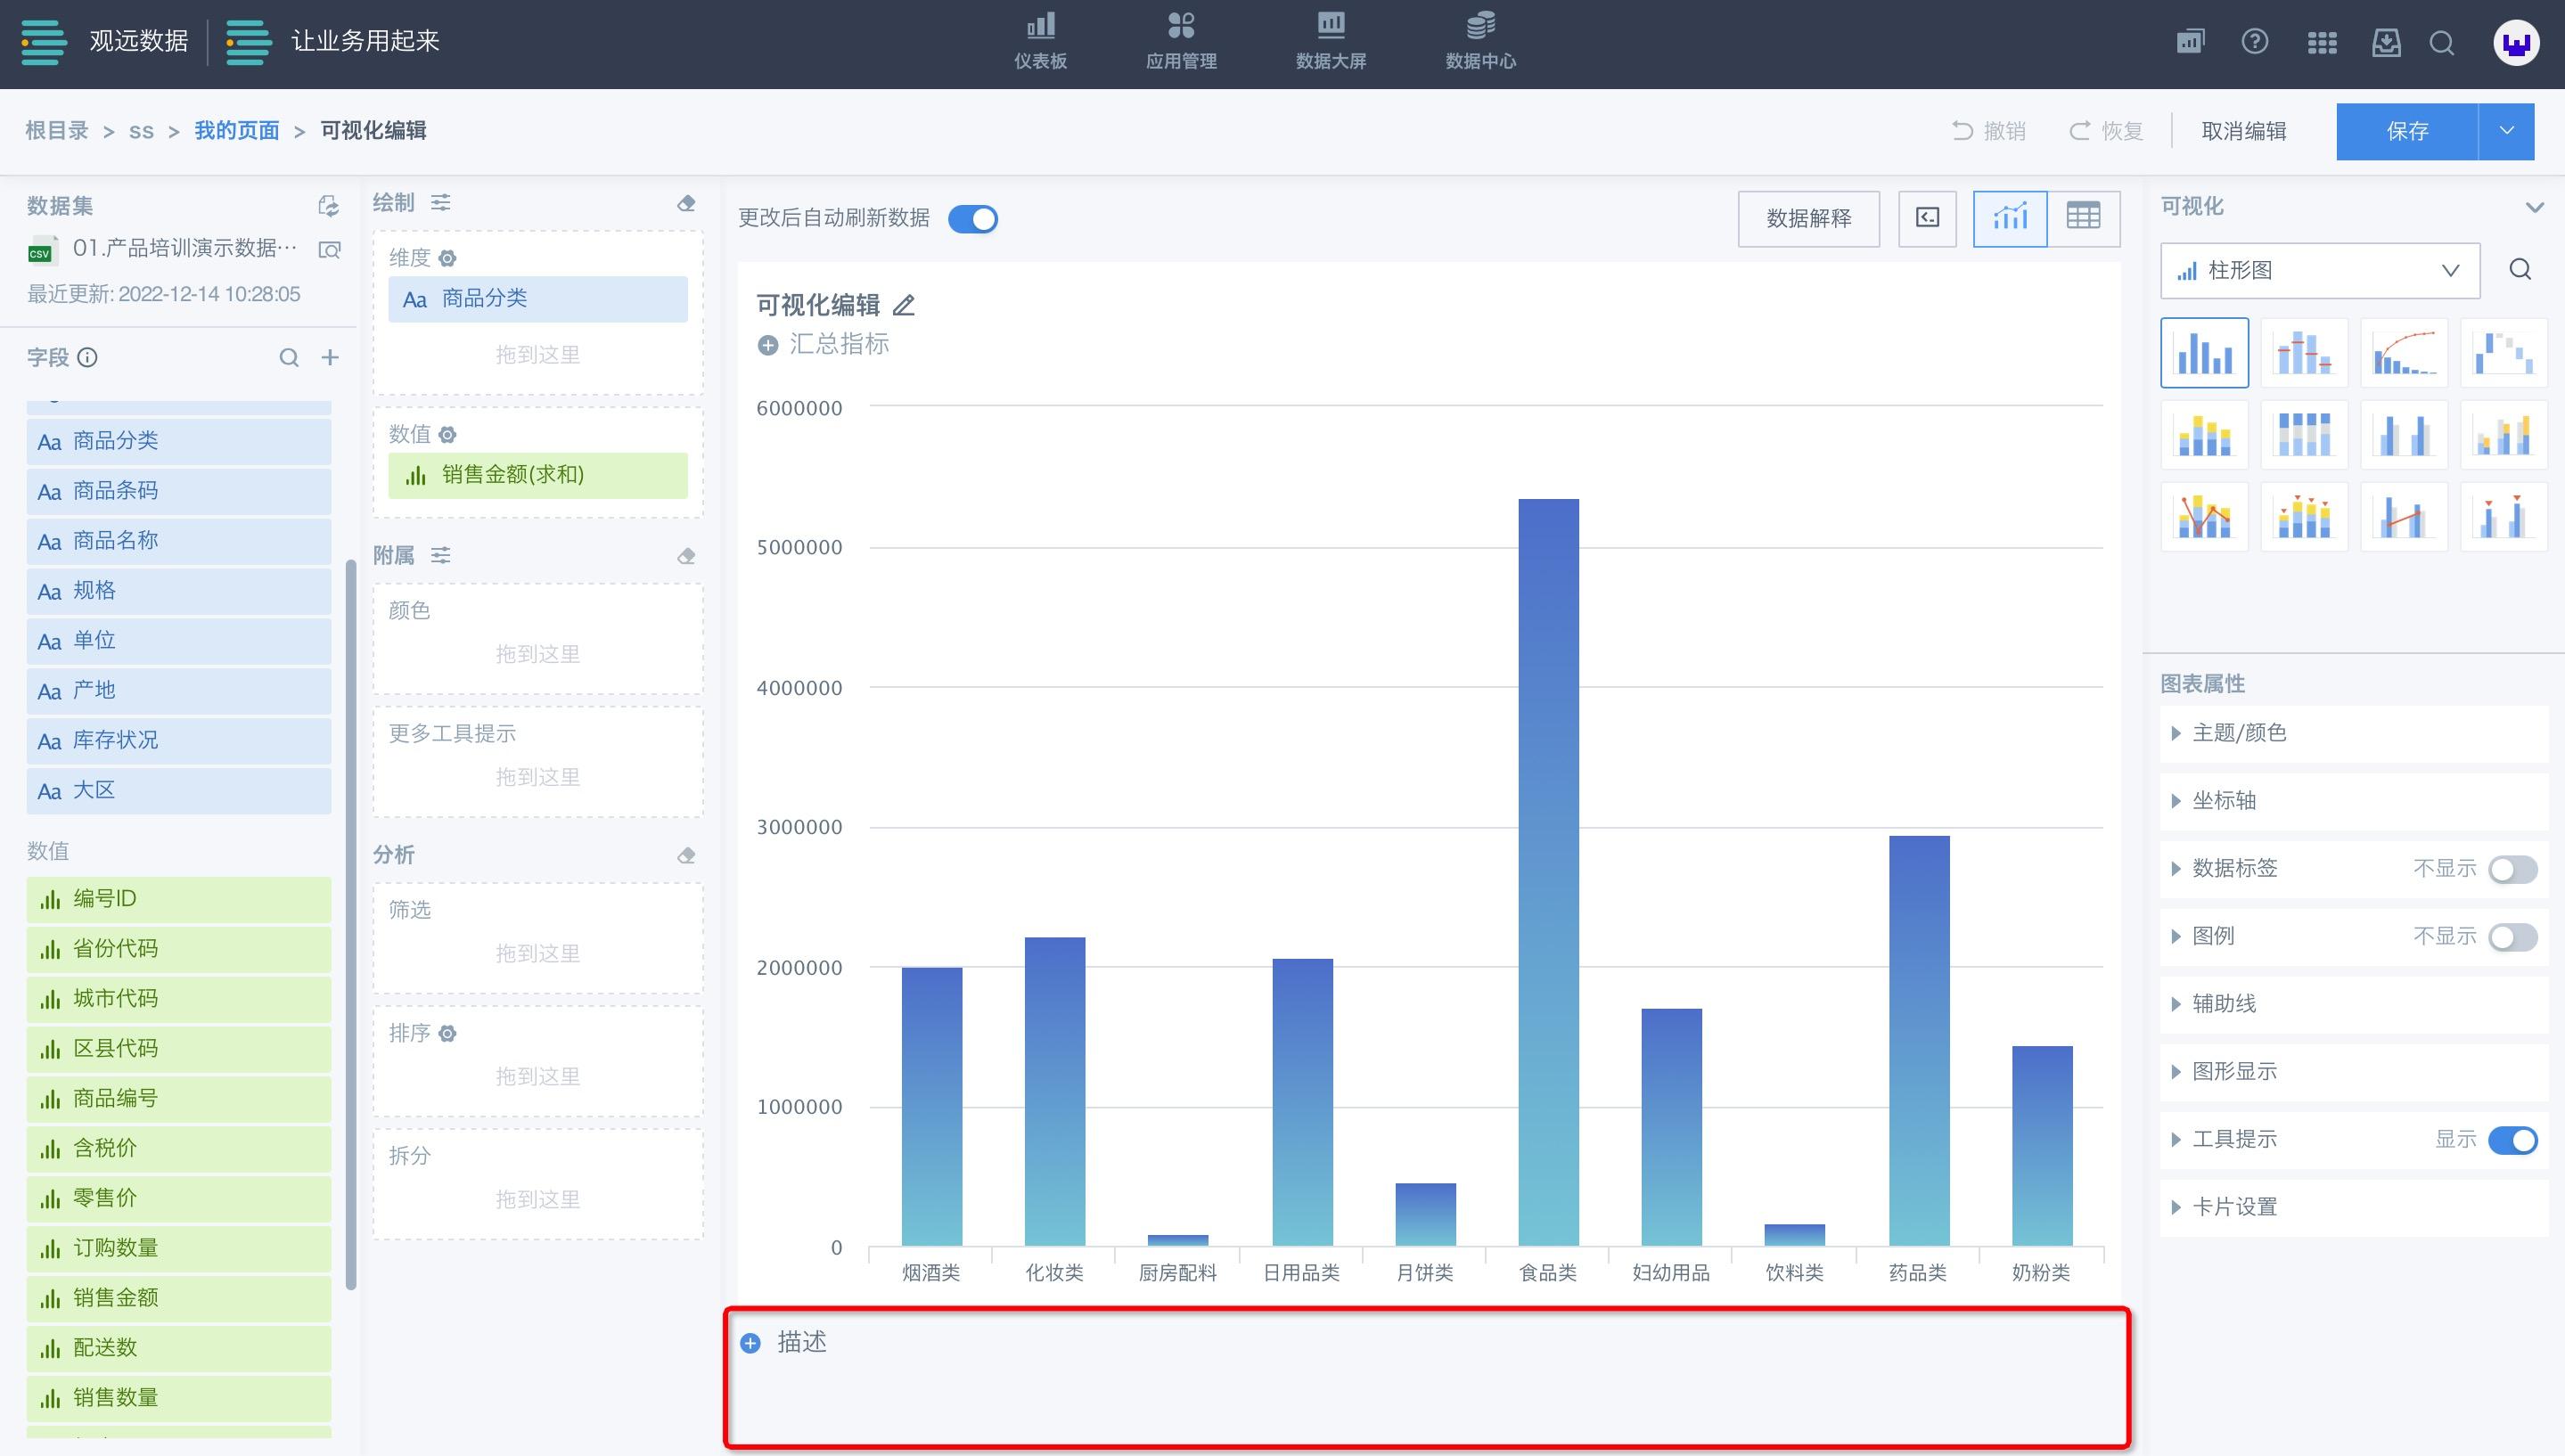This screenshot has height=1456, width=2565.
Task: Expand 图形显示 properties
Action: tap(2354, 1072)
